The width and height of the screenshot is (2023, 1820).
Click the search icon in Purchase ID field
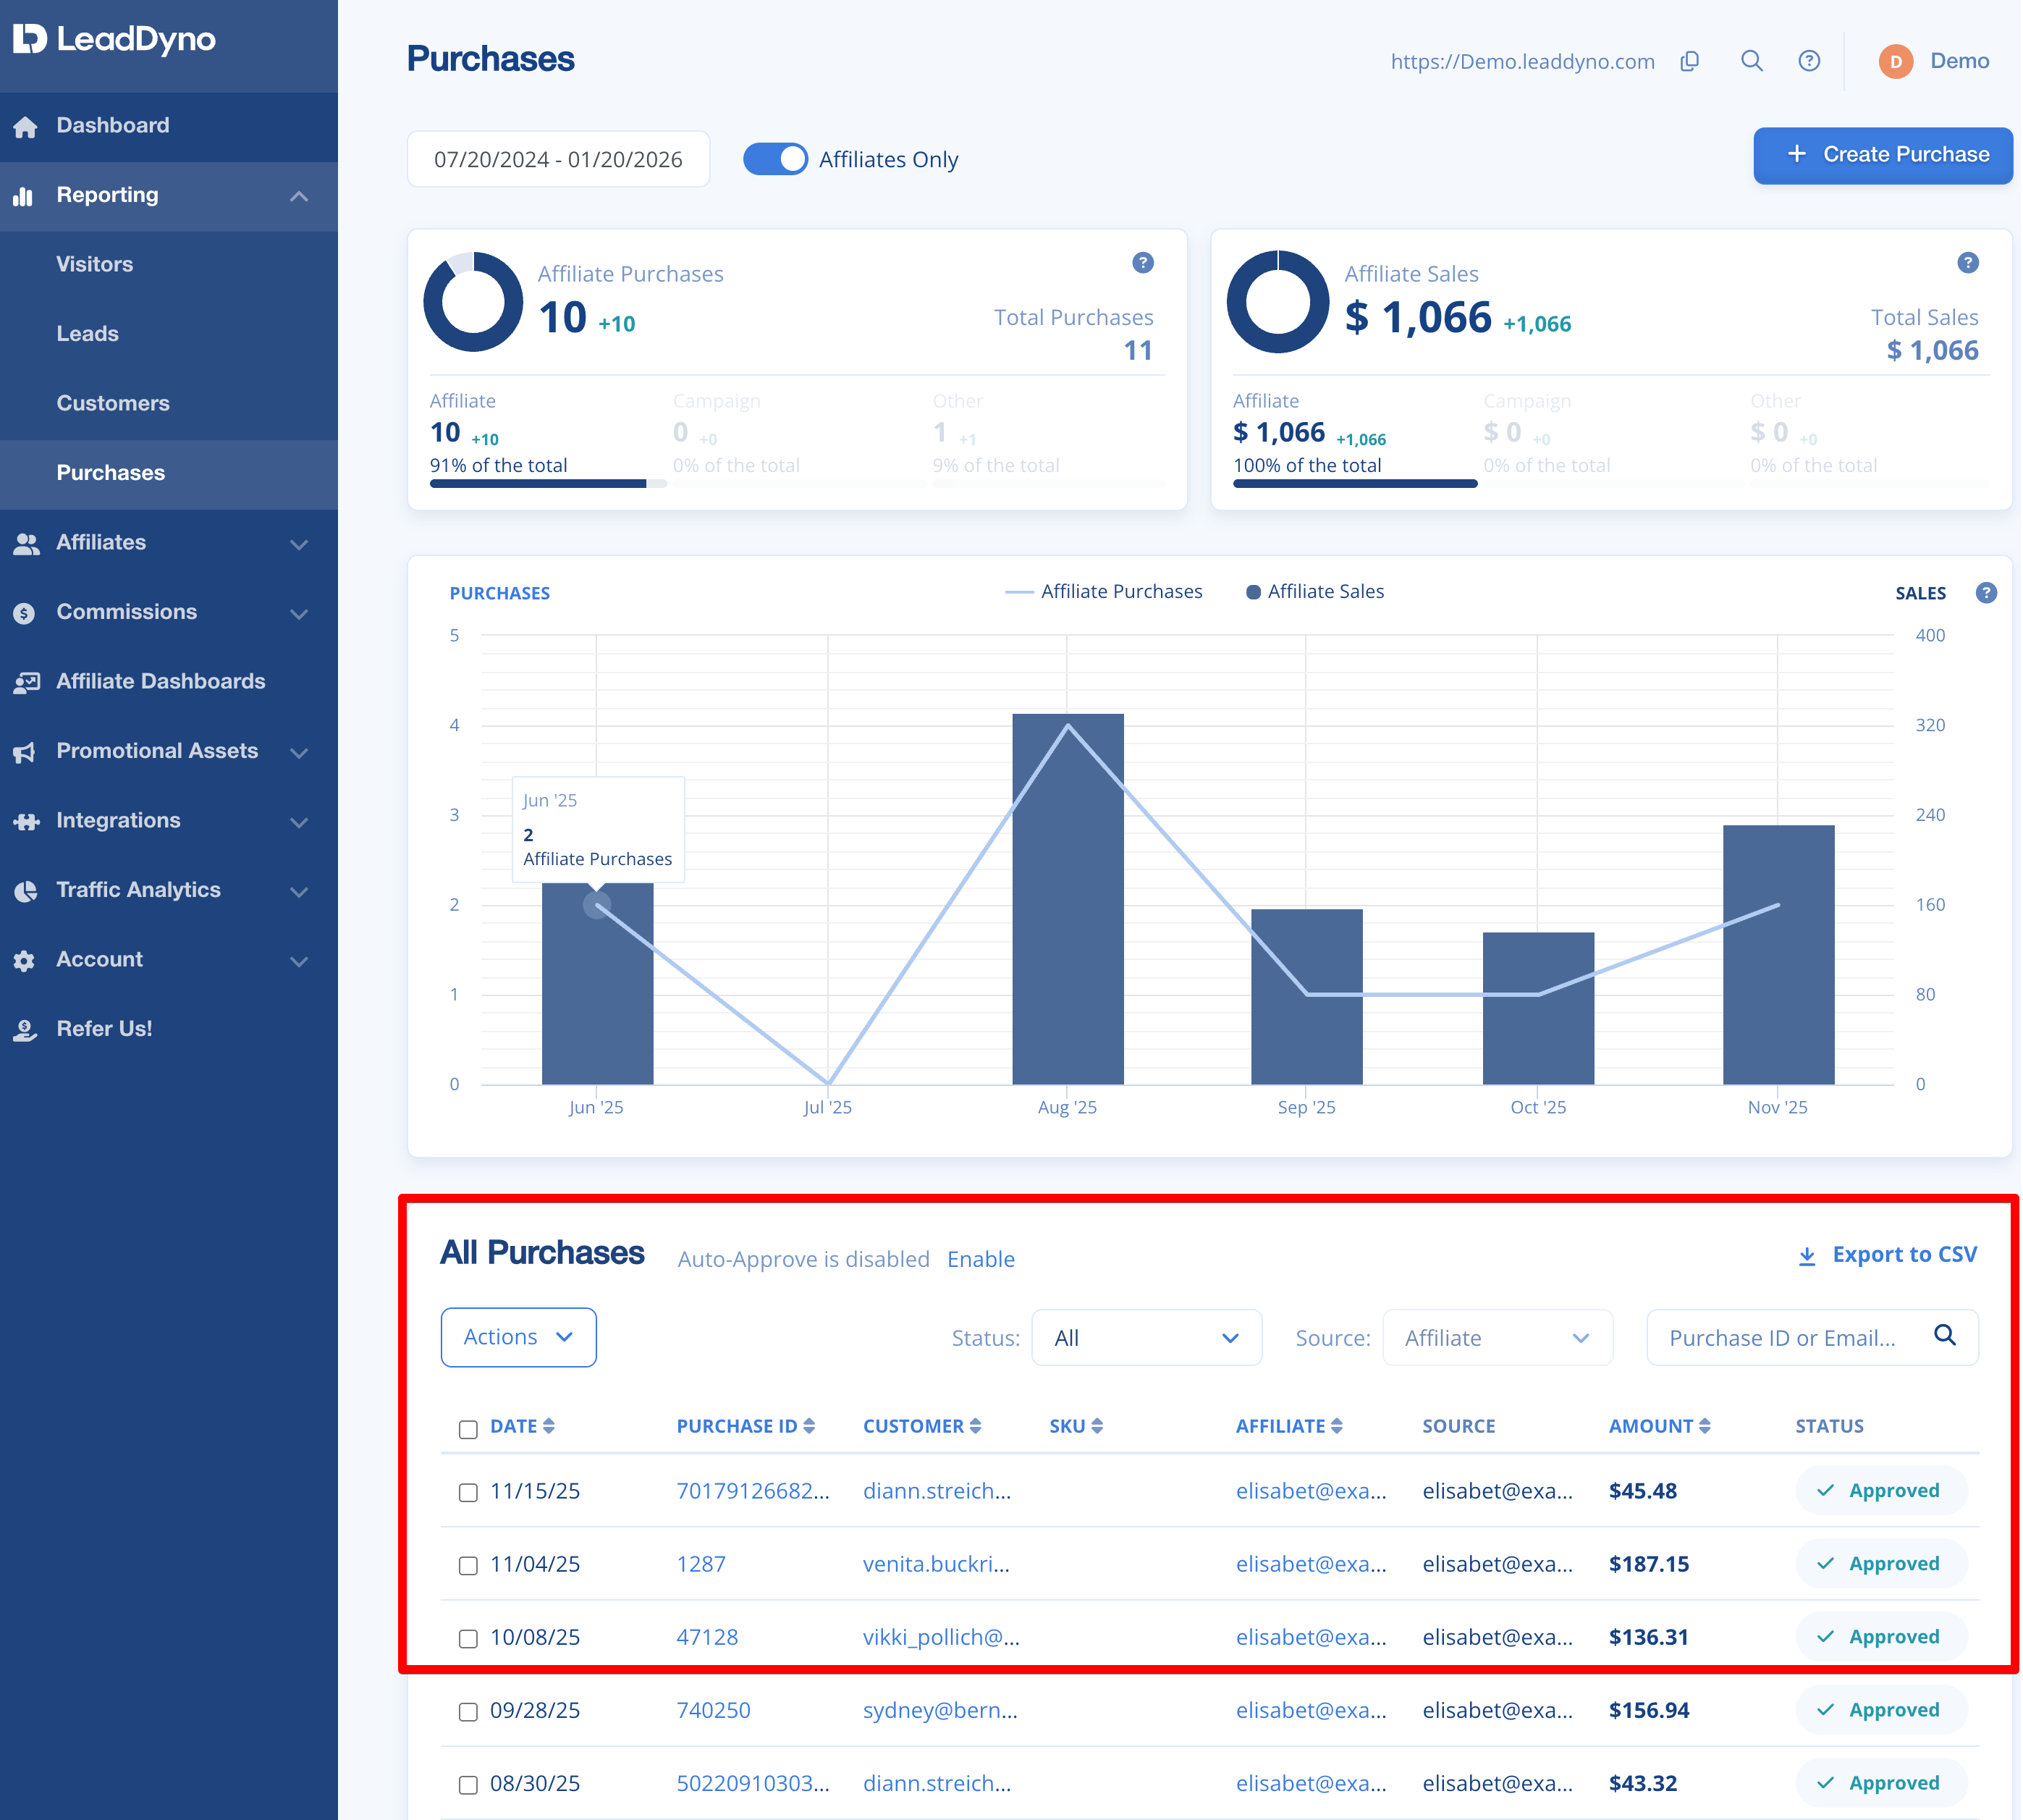click(x=1945, y=1335)
